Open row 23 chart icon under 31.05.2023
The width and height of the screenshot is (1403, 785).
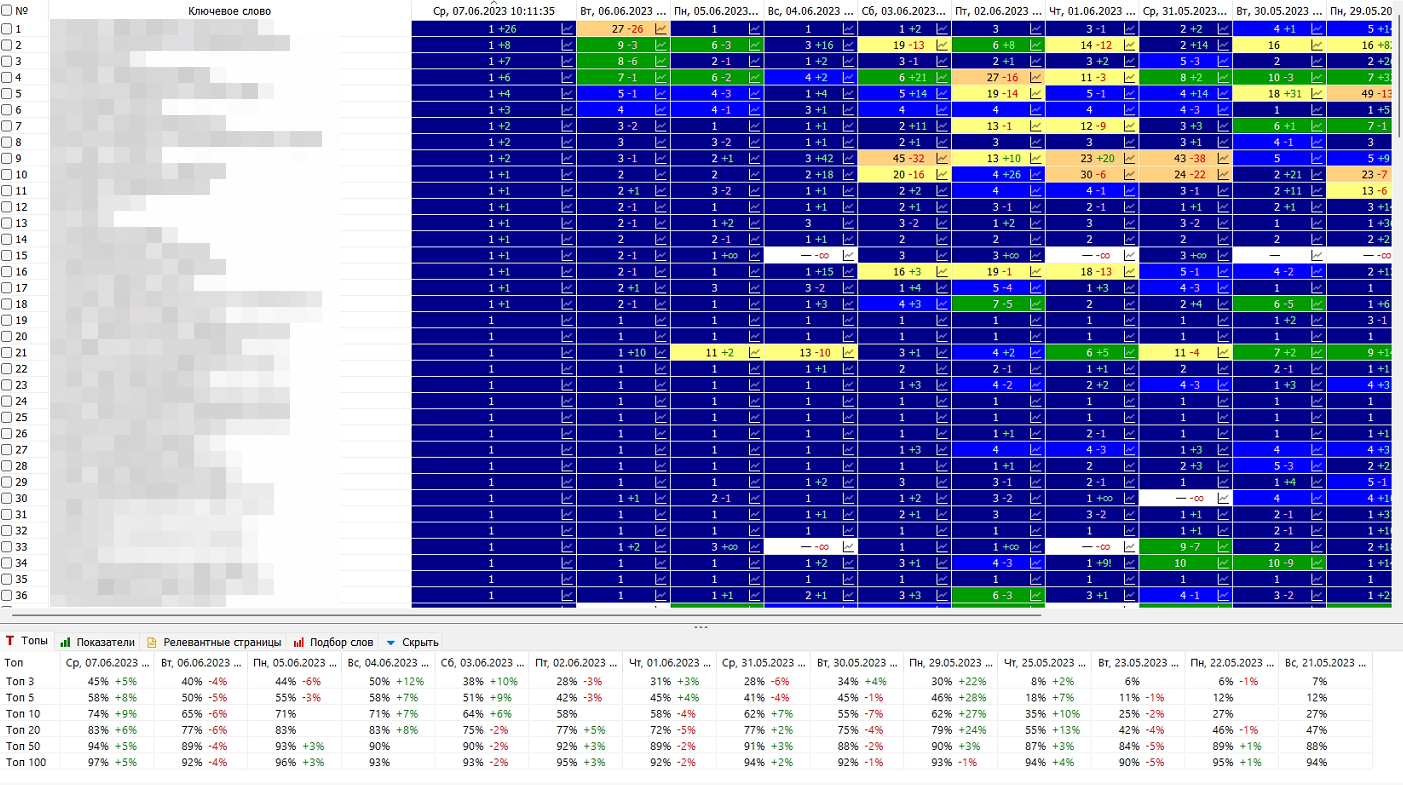point(1223,384)
